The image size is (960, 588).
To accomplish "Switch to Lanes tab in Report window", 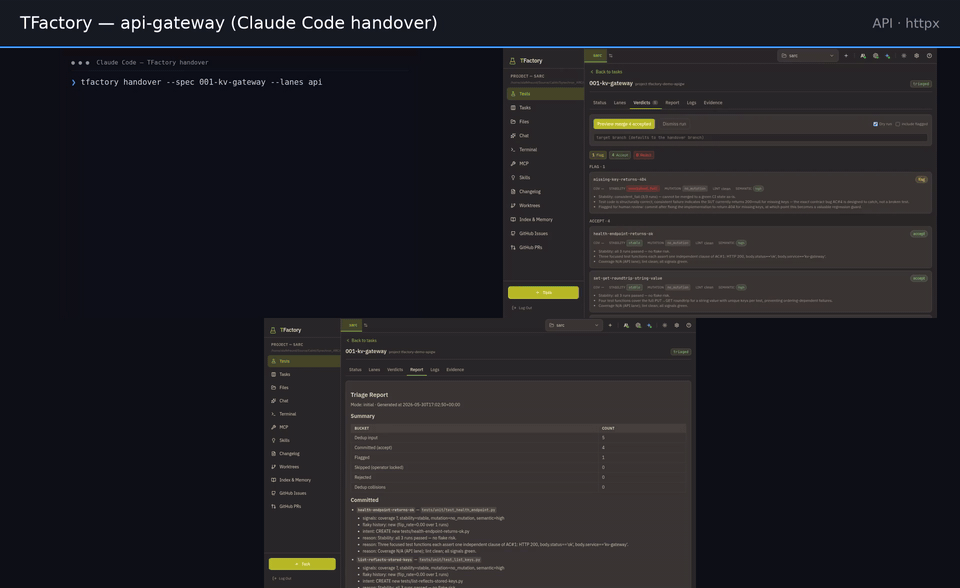I will click(x=374, y=370).
